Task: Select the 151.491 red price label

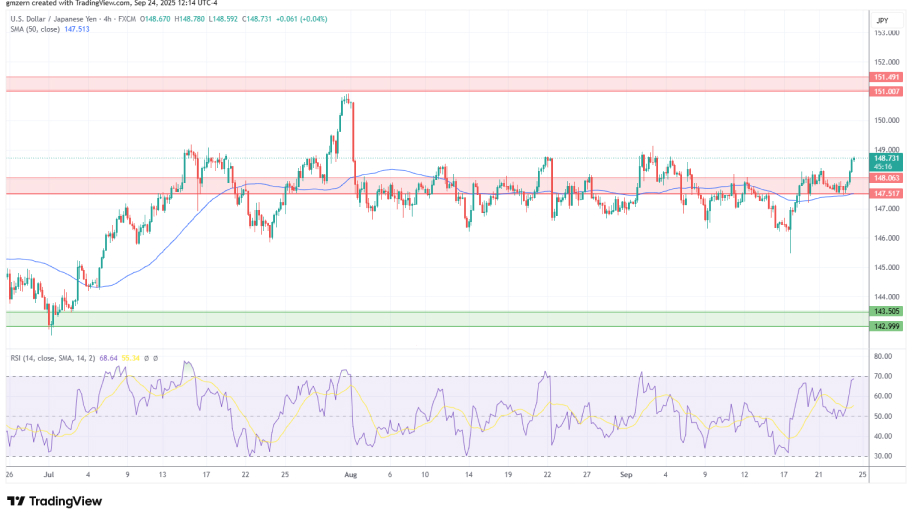Action: (886, 77)
